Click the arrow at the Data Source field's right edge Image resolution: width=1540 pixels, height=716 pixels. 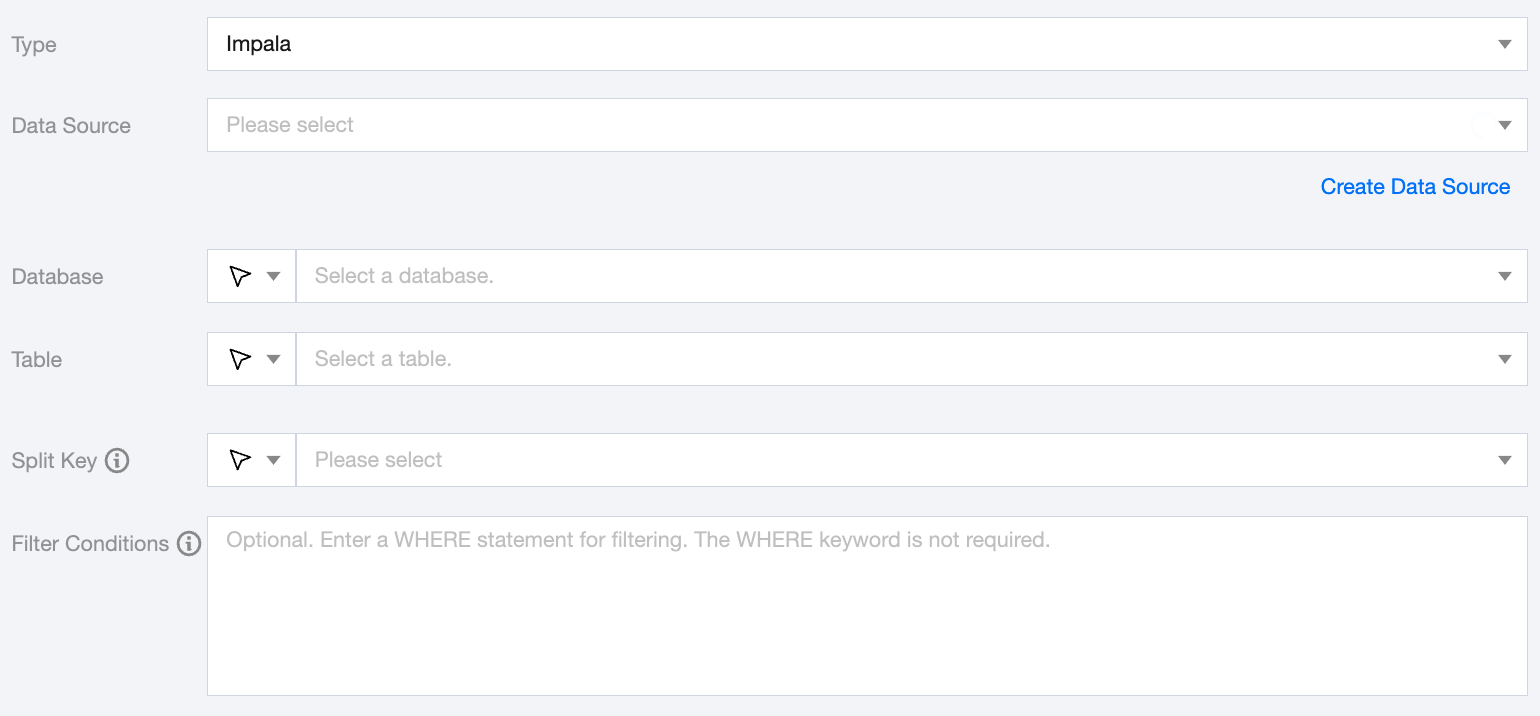[x=1505, y=125]
